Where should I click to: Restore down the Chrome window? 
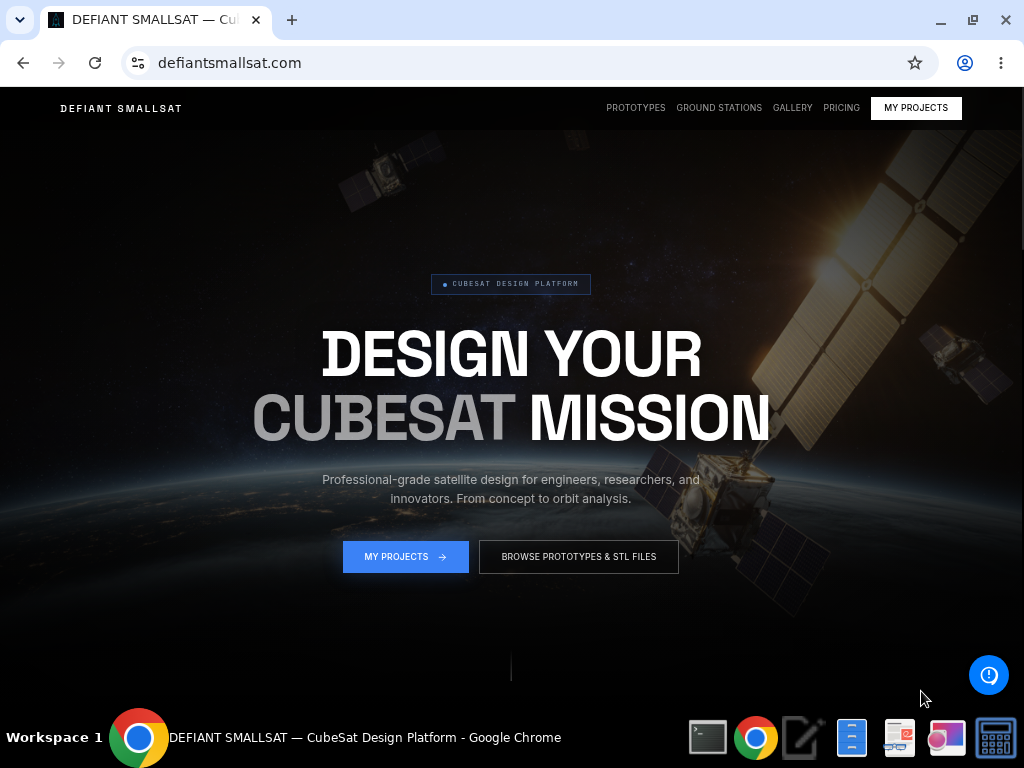(973, 20)
